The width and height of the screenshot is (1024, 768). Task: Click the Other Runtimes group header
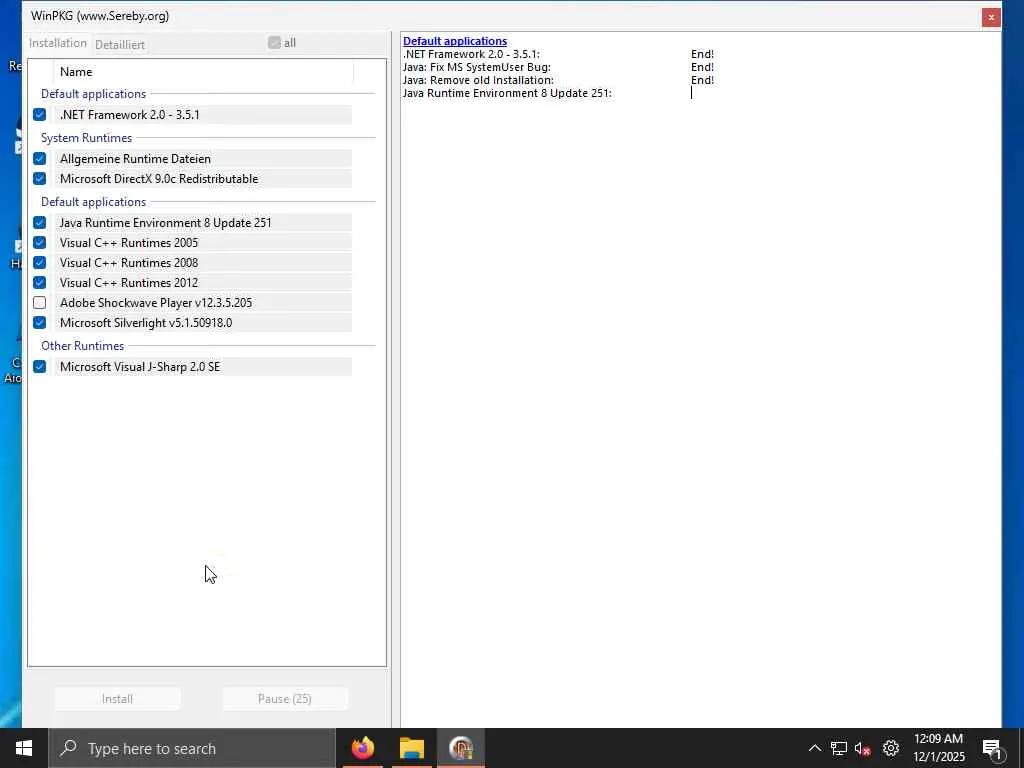click(x=82, y=345)
